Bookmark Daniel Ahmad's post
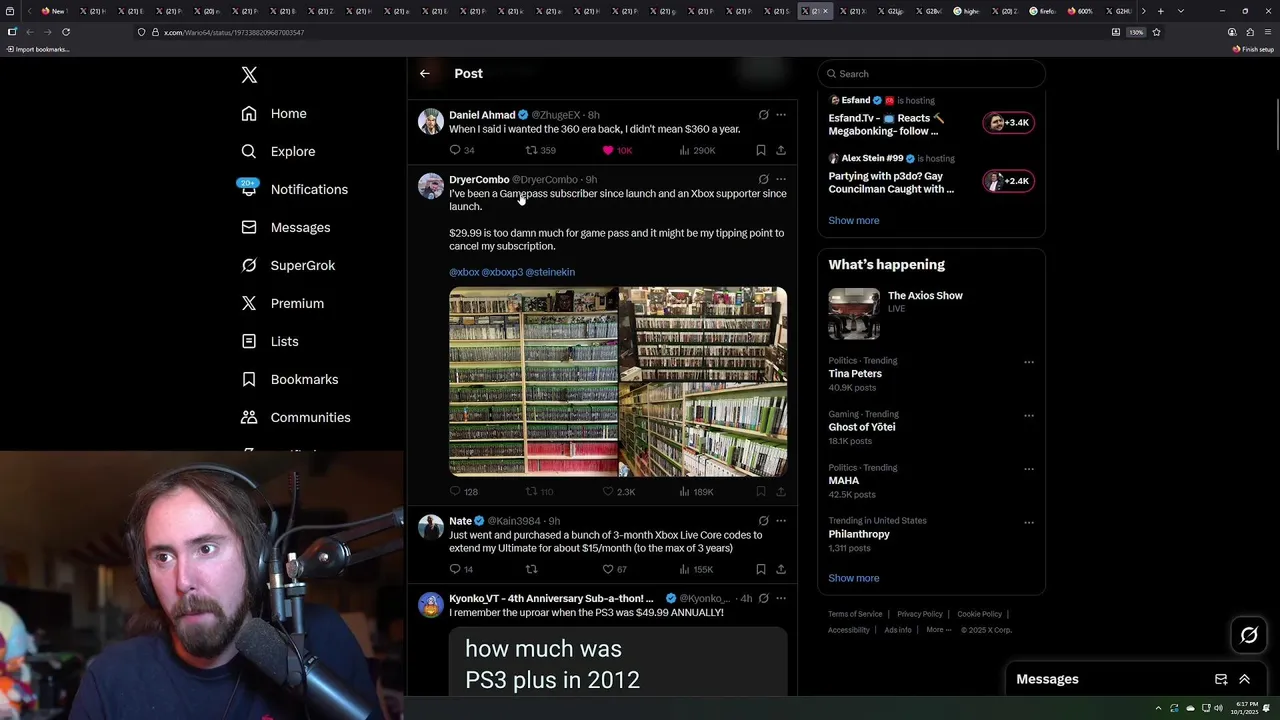Screen dimensions: 1280x720 coord(761,150)
